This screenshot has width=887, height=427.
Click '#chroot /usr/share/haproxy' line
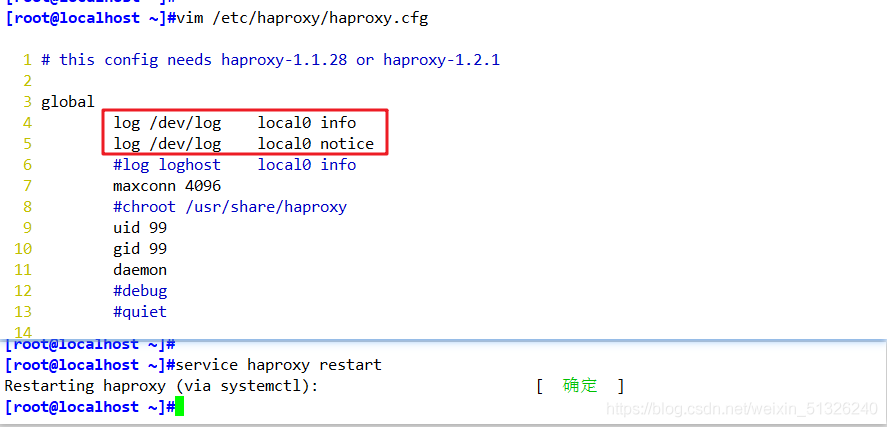click(x=230, y=207)
